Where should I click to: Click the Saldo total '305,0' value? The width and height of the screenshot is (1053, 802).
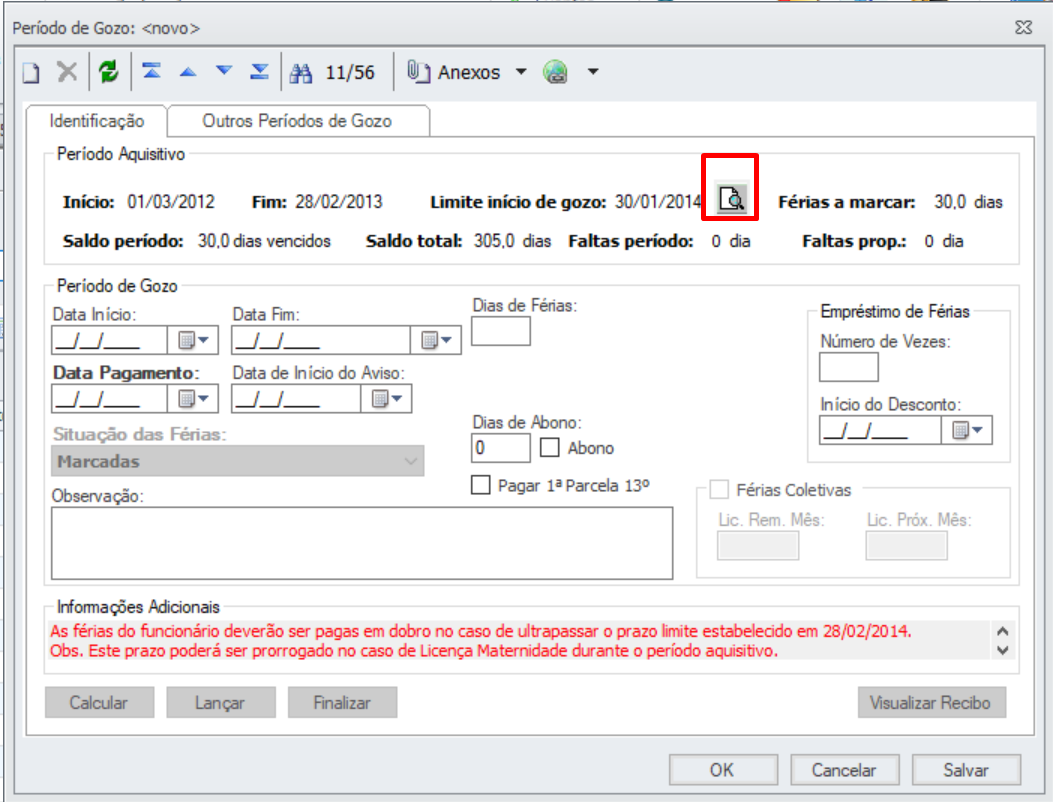click(x=494, y=241)
